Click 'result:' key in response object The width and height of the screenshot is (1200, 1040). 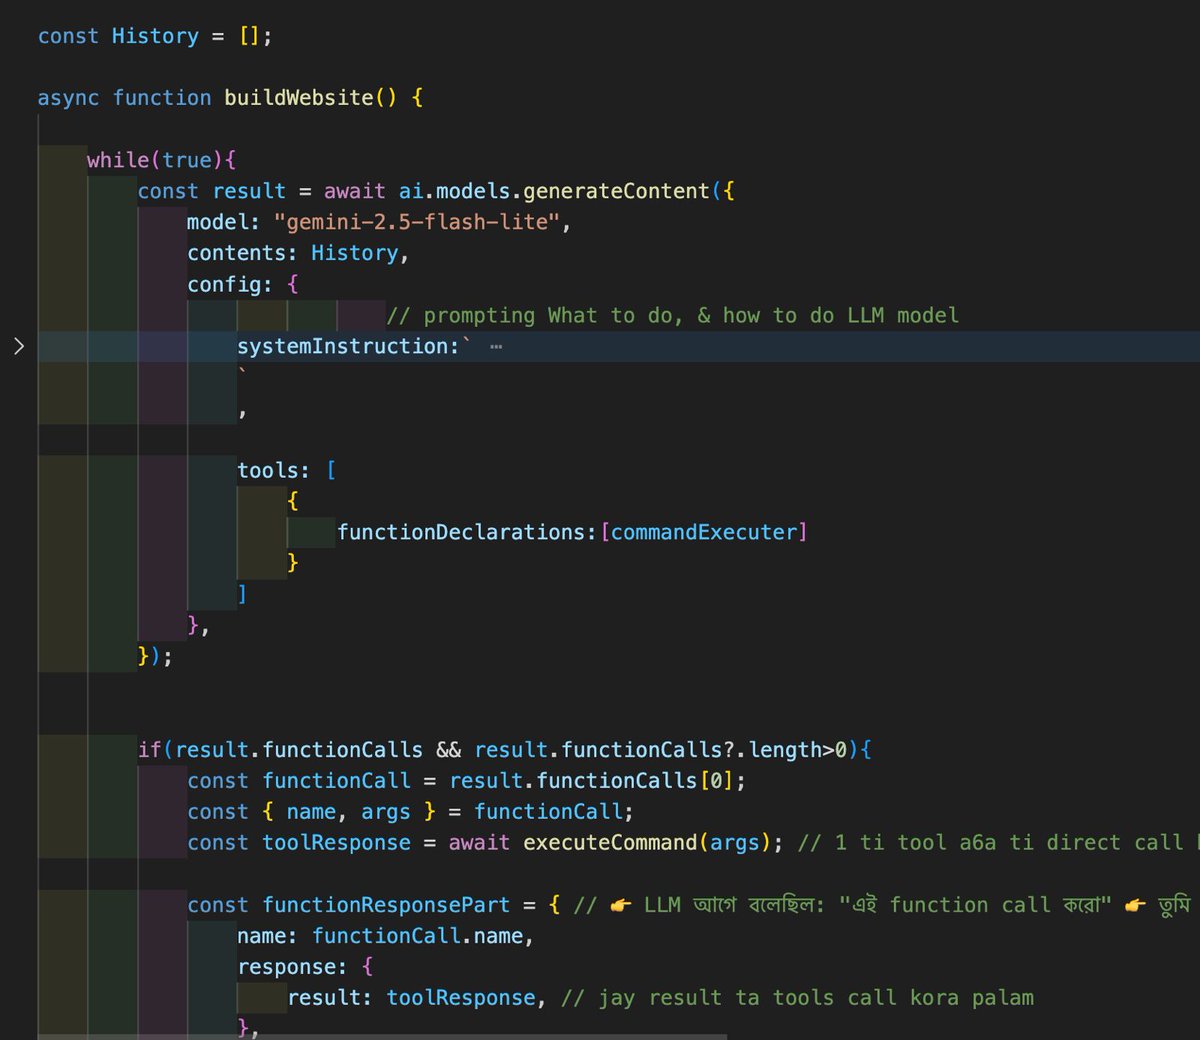tap(330, 998)
